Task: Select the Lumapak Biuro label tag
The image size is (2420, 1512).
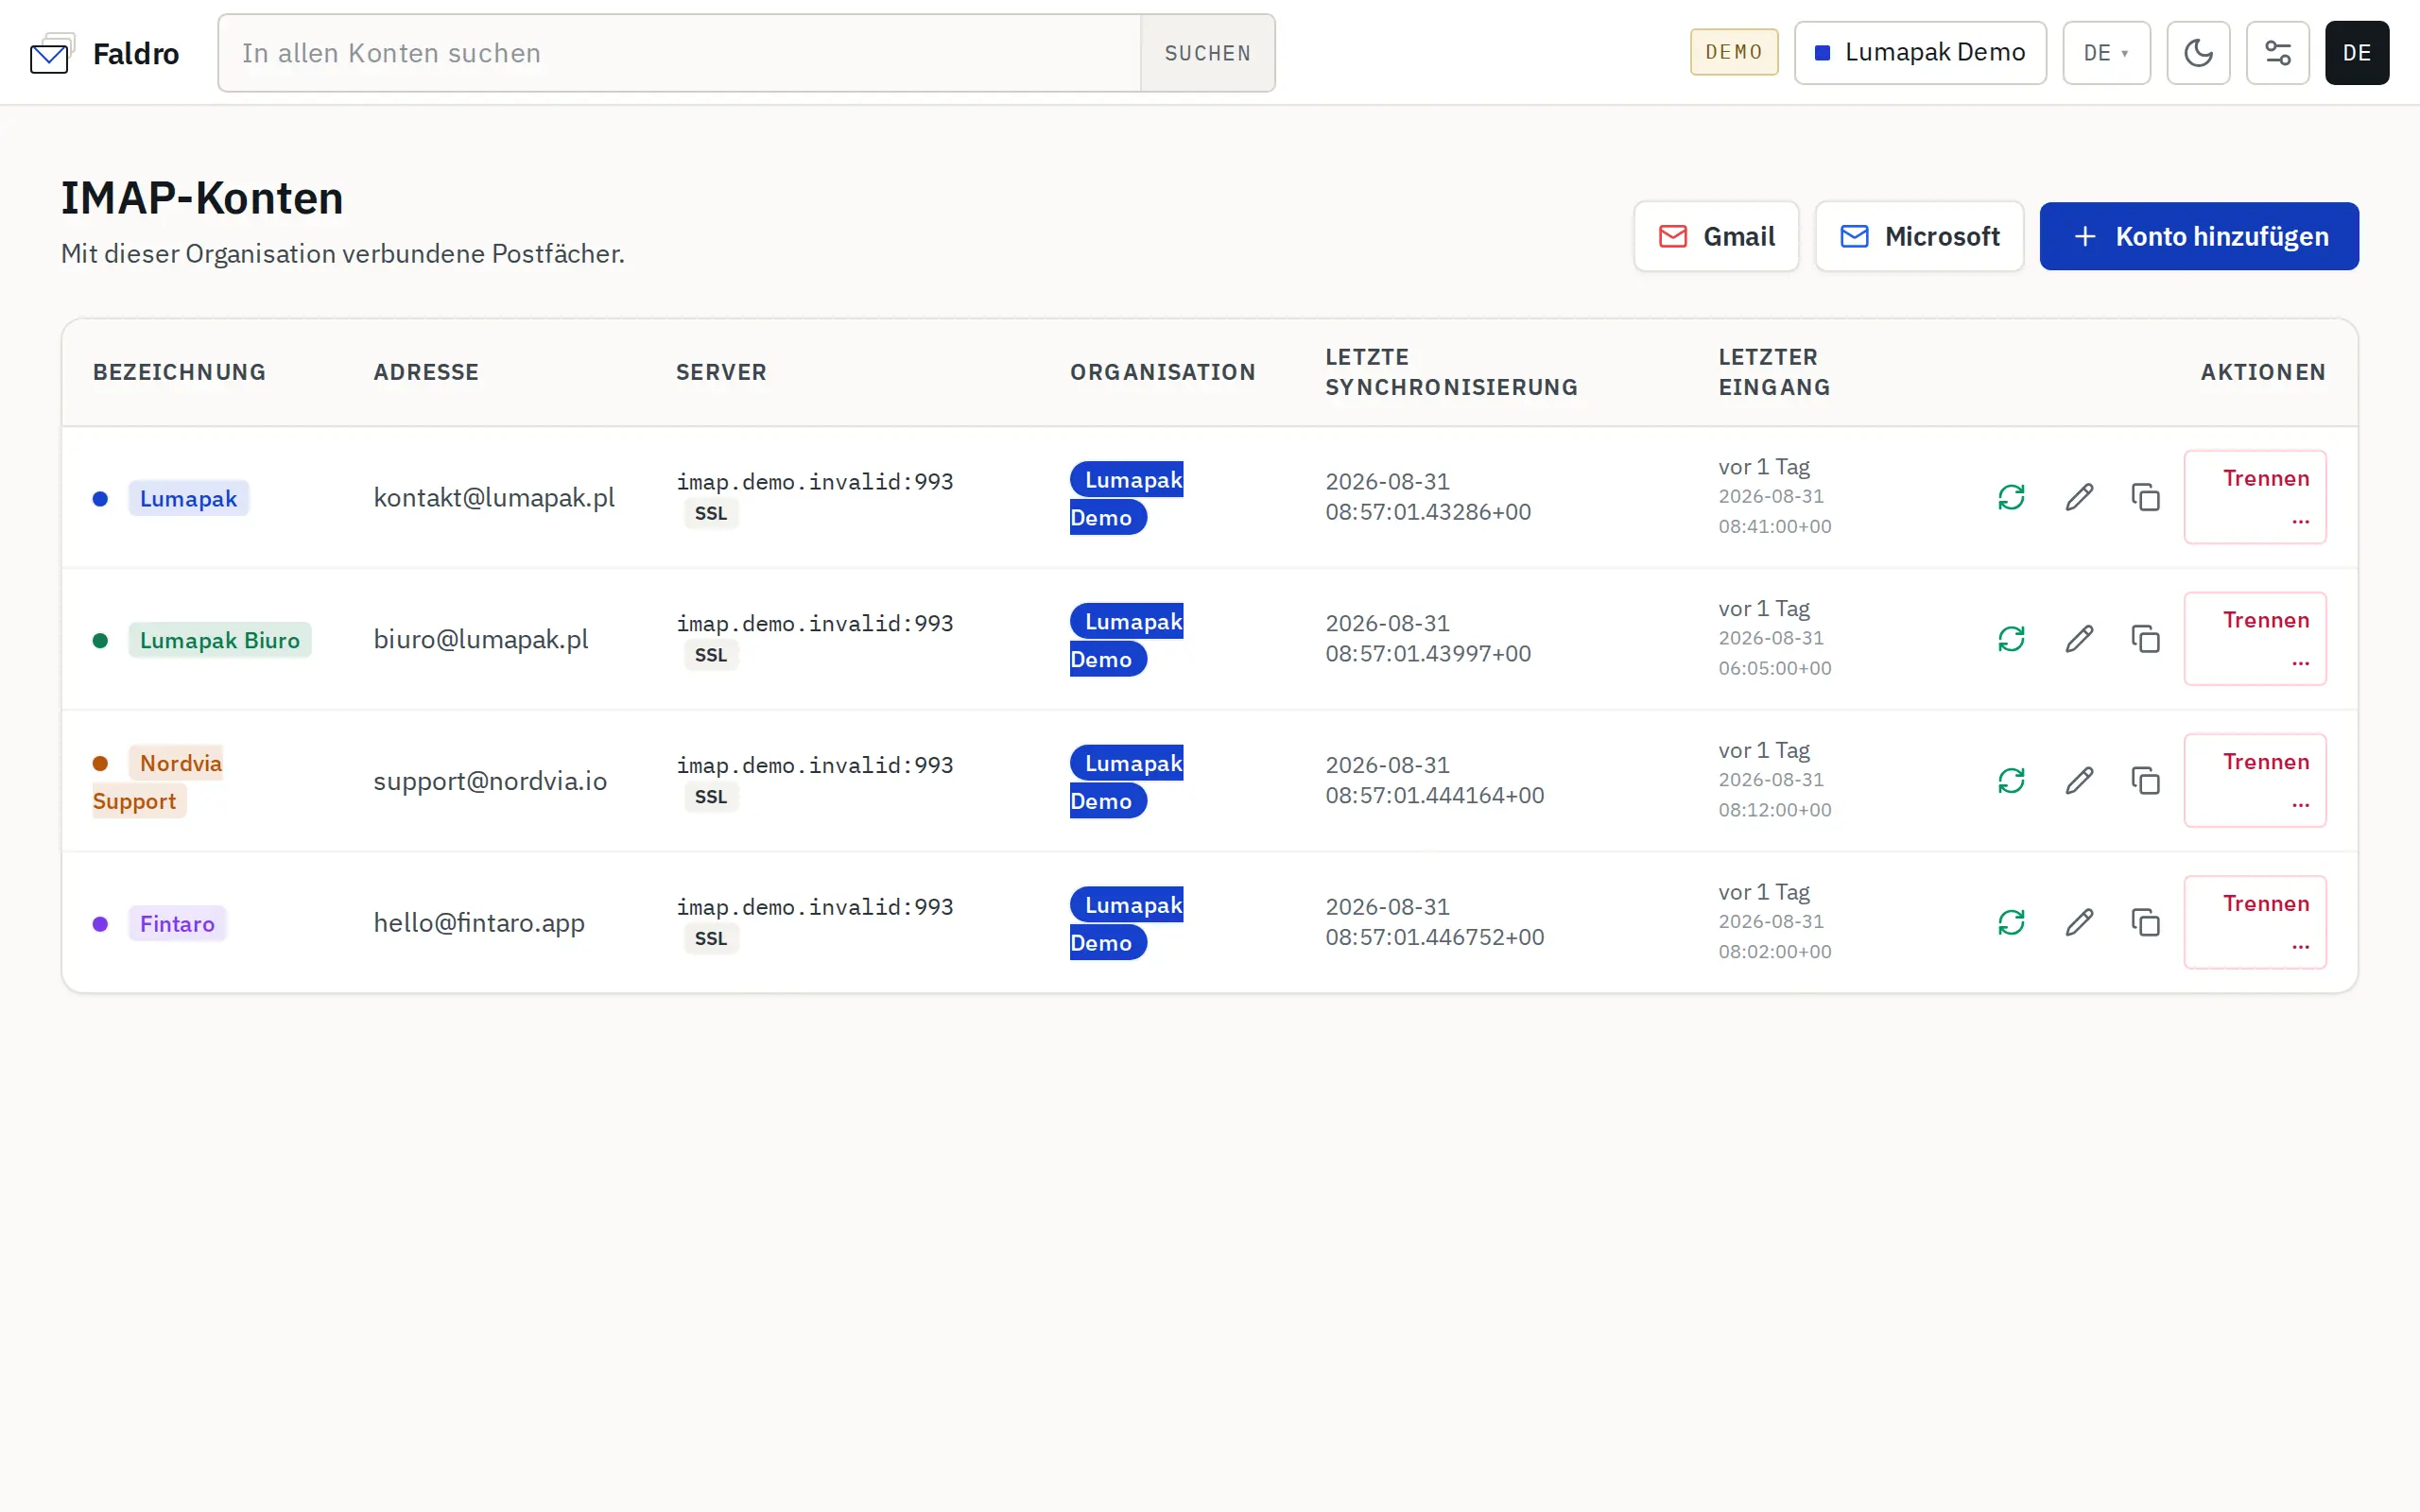Action: click(220, 640)
